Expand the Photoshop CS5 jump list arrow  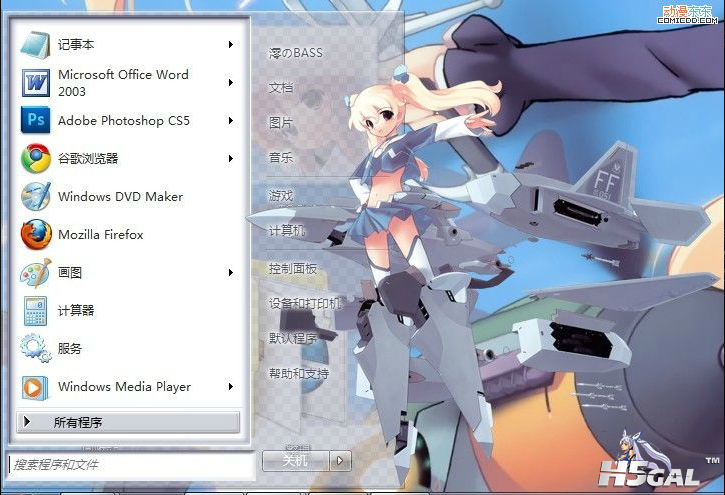click(x=230, y=121)
